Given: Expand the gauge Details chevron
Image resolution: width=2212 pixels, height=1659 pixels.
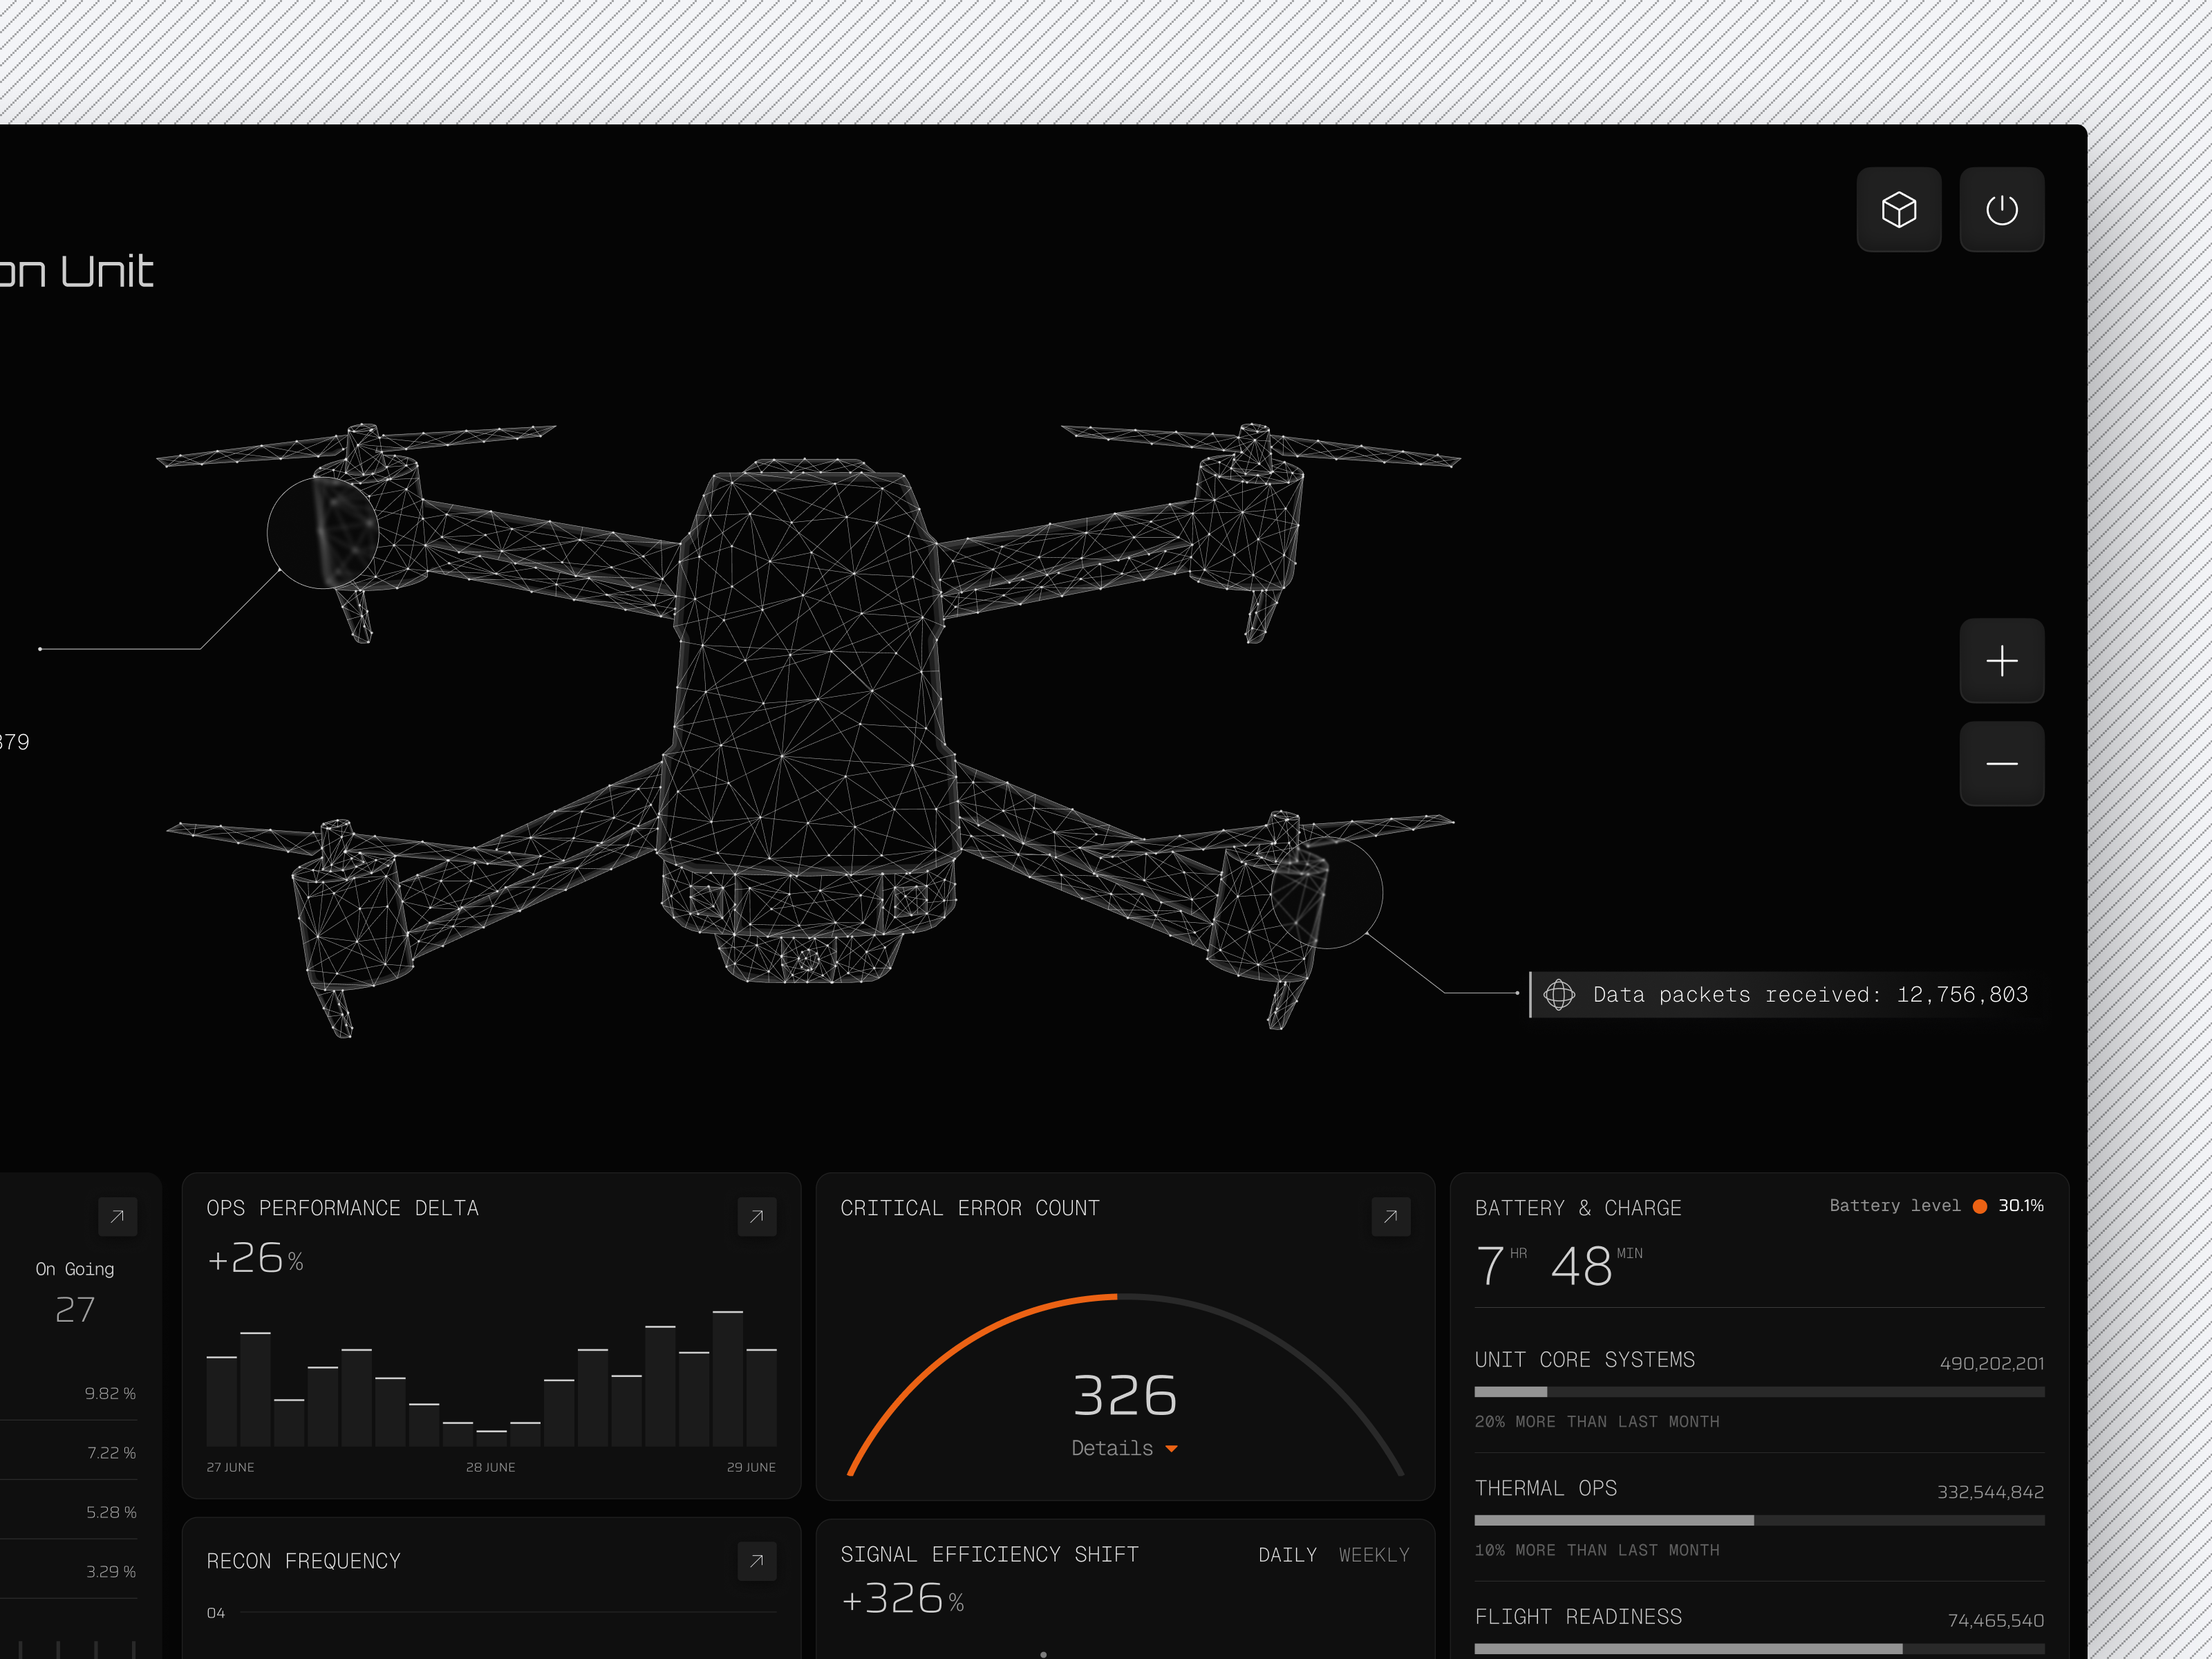Looking at the screenshot, I should pyautogui.click(x=1173, y=1448).
